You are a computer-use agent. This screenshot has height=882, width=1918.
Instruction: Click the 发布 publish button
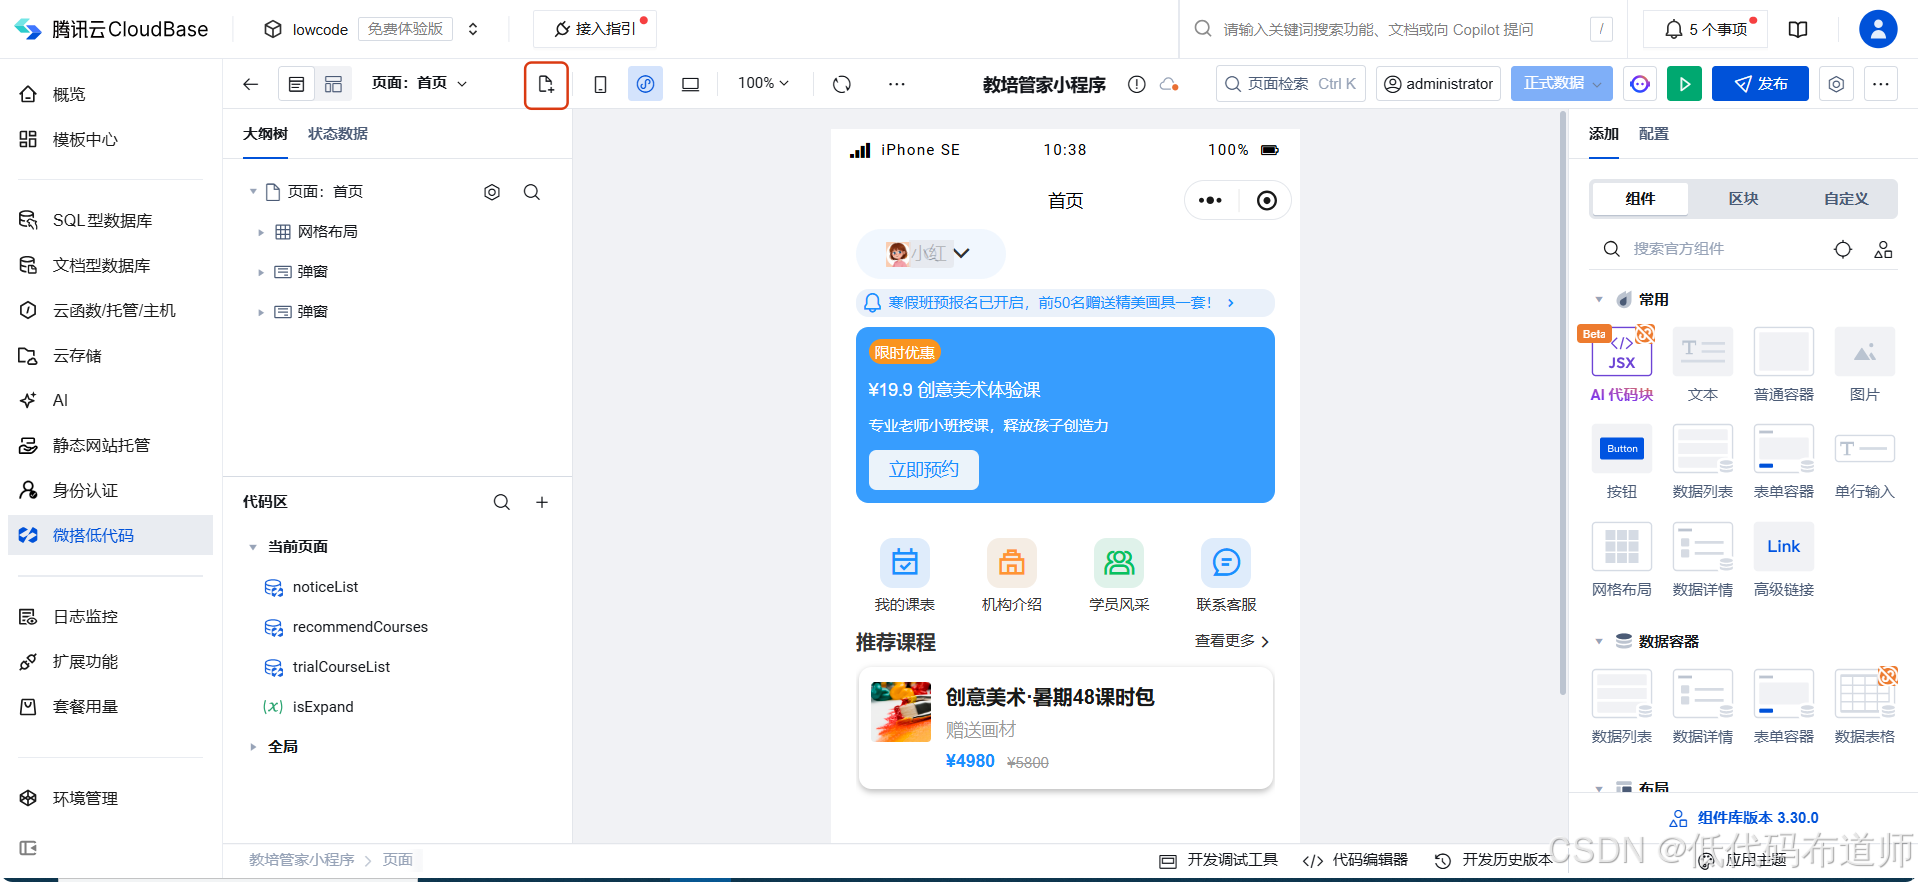pyautogui.click(x=1760, y=84)
